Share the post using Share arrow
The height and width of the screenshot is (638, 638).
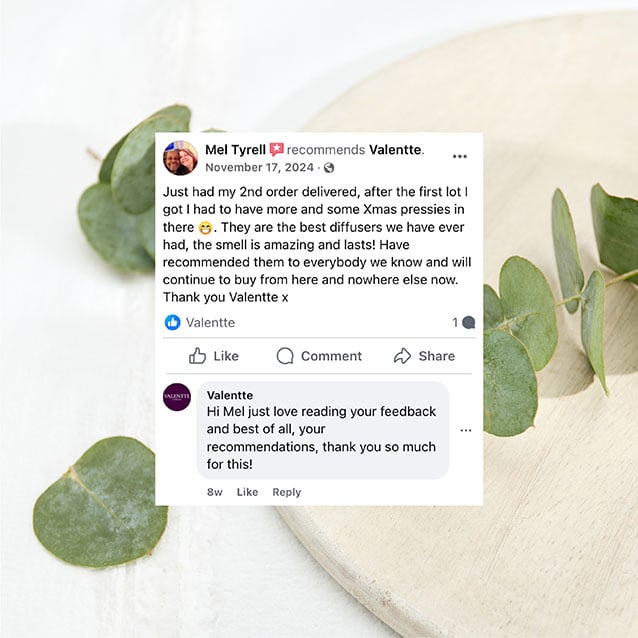click(x=424, y=356)
